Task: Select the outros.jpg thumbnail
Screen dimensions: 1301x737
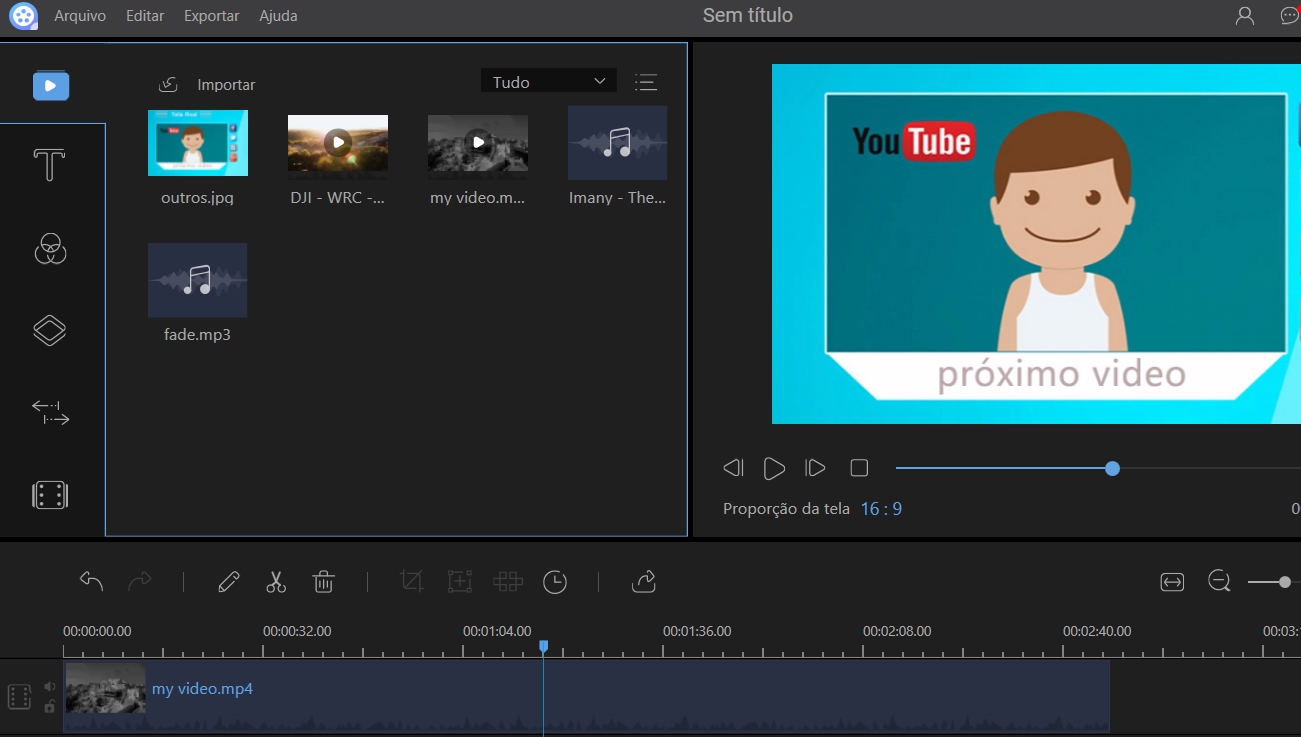Action: click(198, 143)
